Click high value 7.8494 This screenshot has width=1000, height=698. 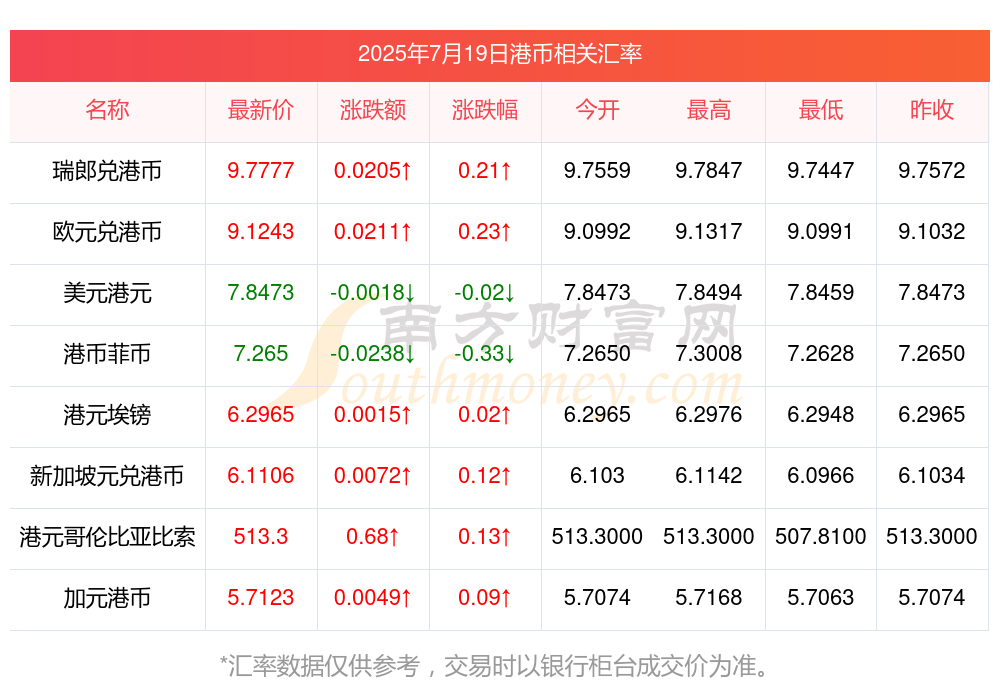point(709,292)
